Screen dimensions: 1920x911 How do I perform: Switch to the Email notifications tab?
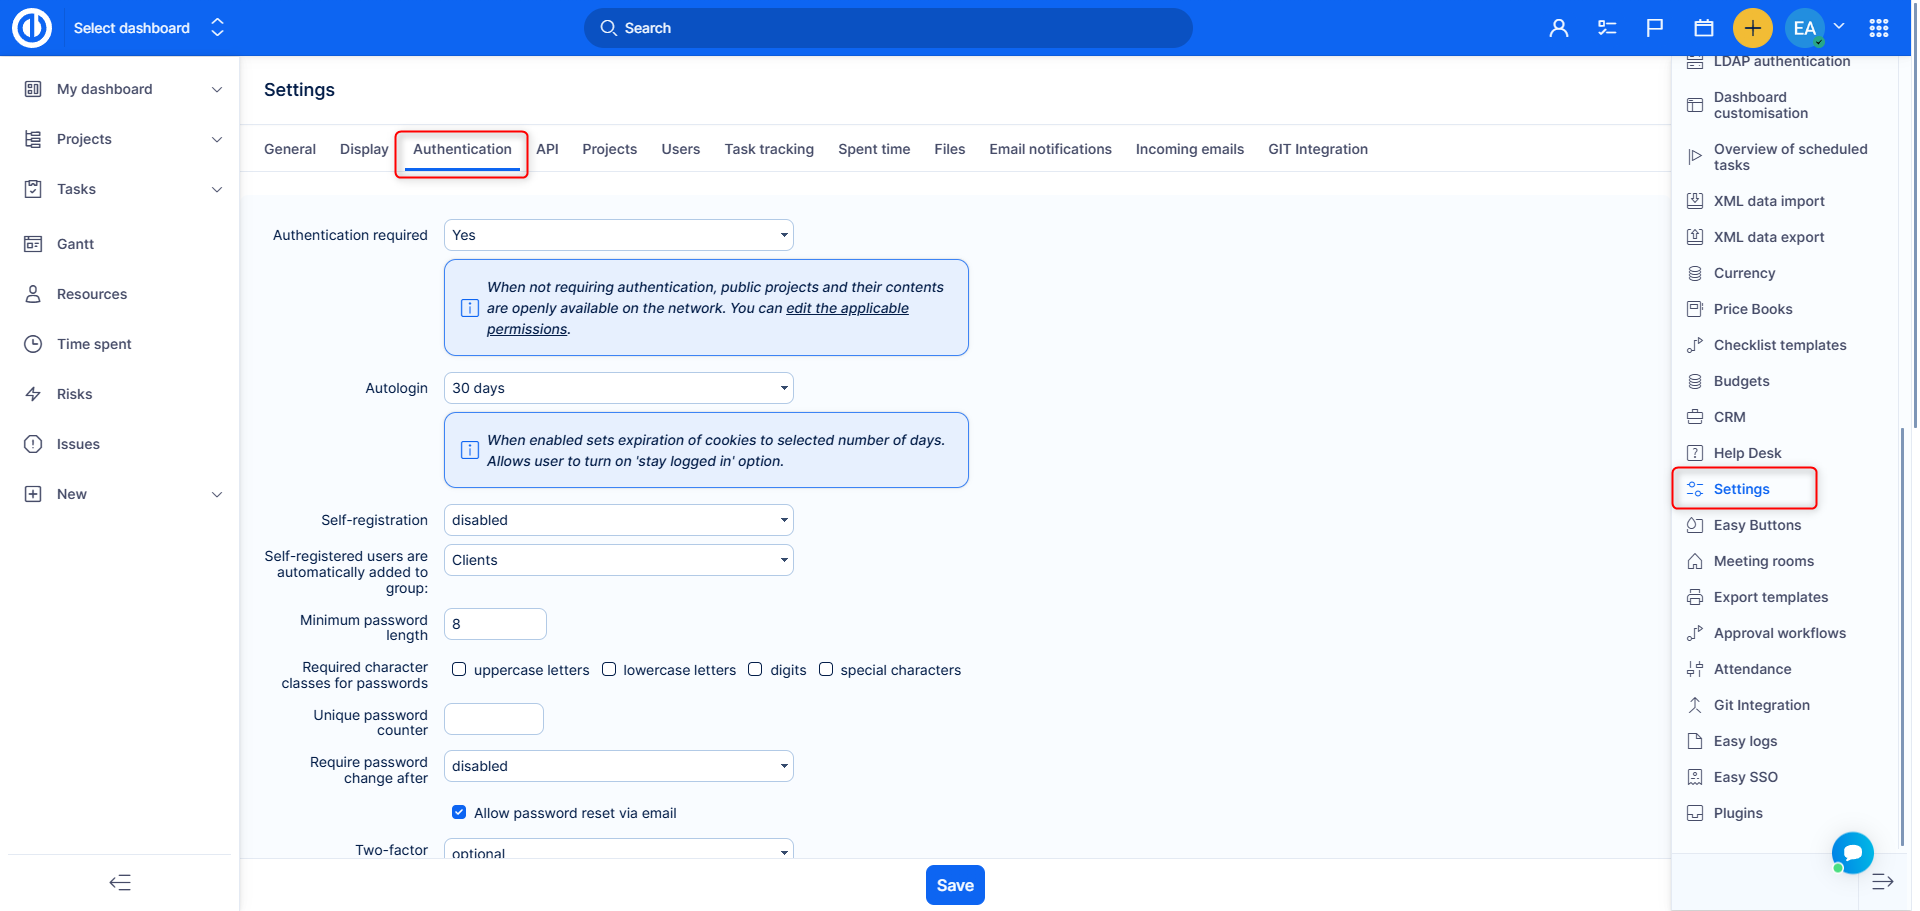(x=1050, y=149)
